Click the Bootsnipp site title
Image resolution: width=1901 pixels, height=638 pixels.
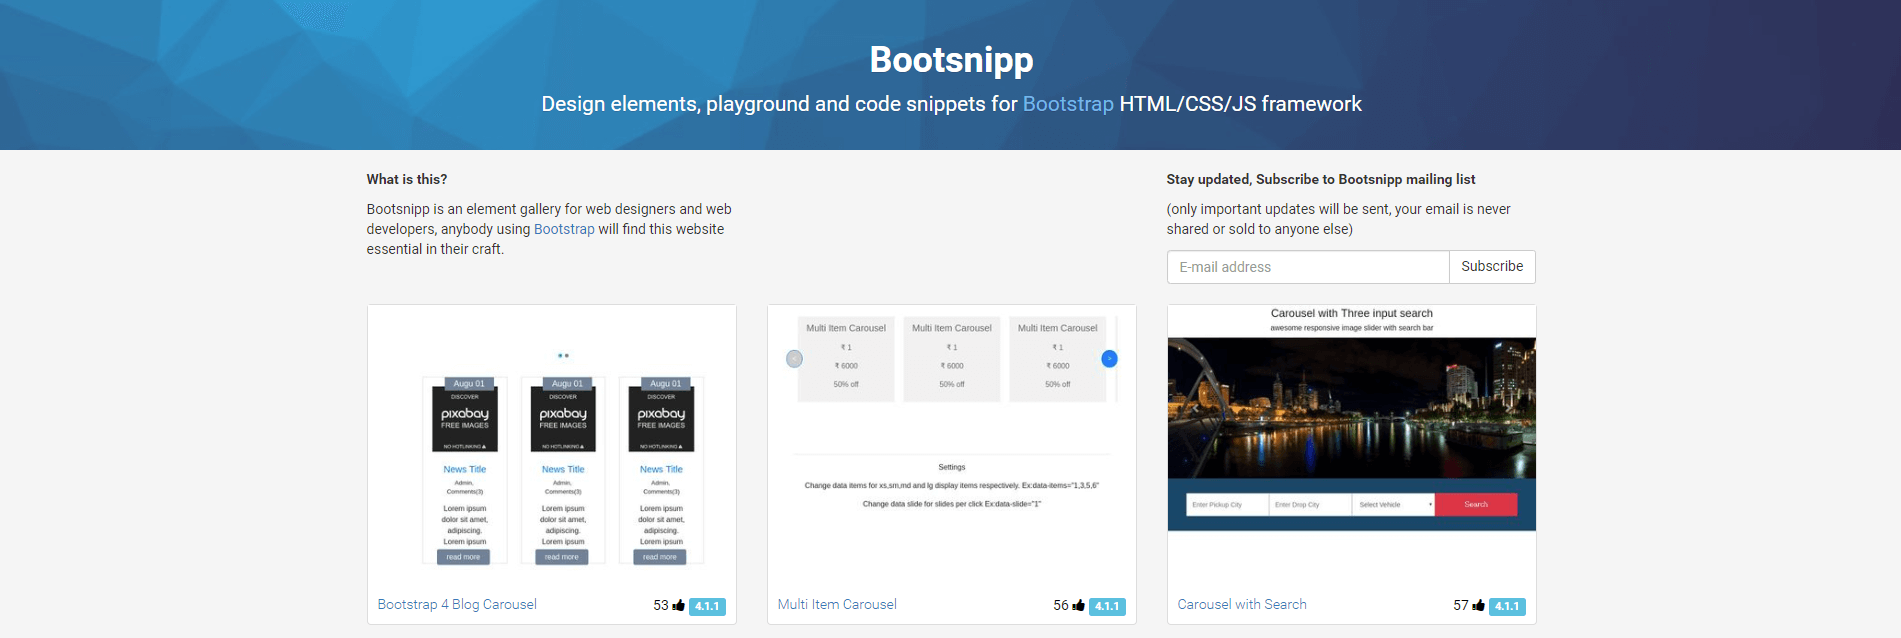[951, 60]
